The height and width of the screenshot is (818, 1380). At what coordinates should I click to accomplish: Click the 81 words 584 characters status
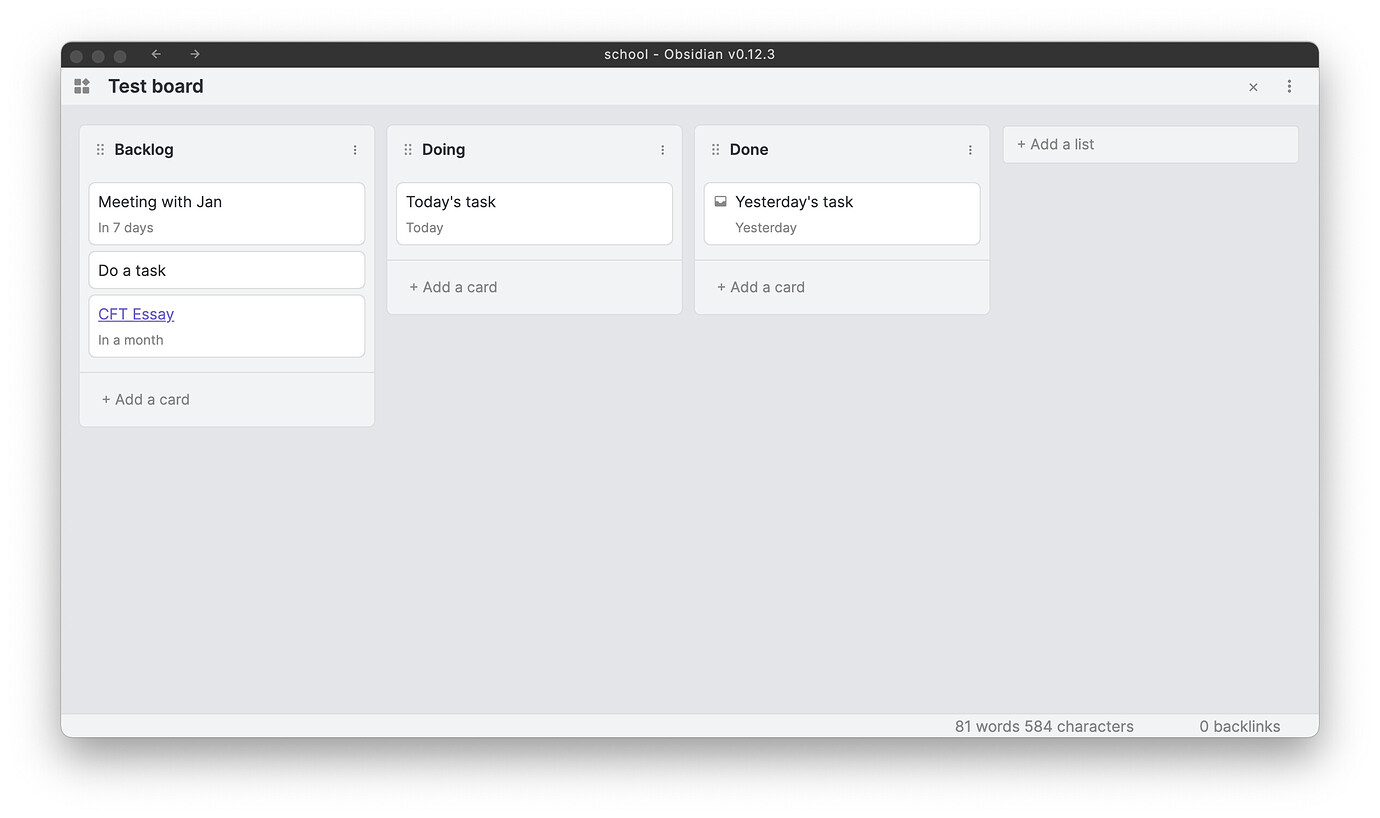[x=1044, y=727]
